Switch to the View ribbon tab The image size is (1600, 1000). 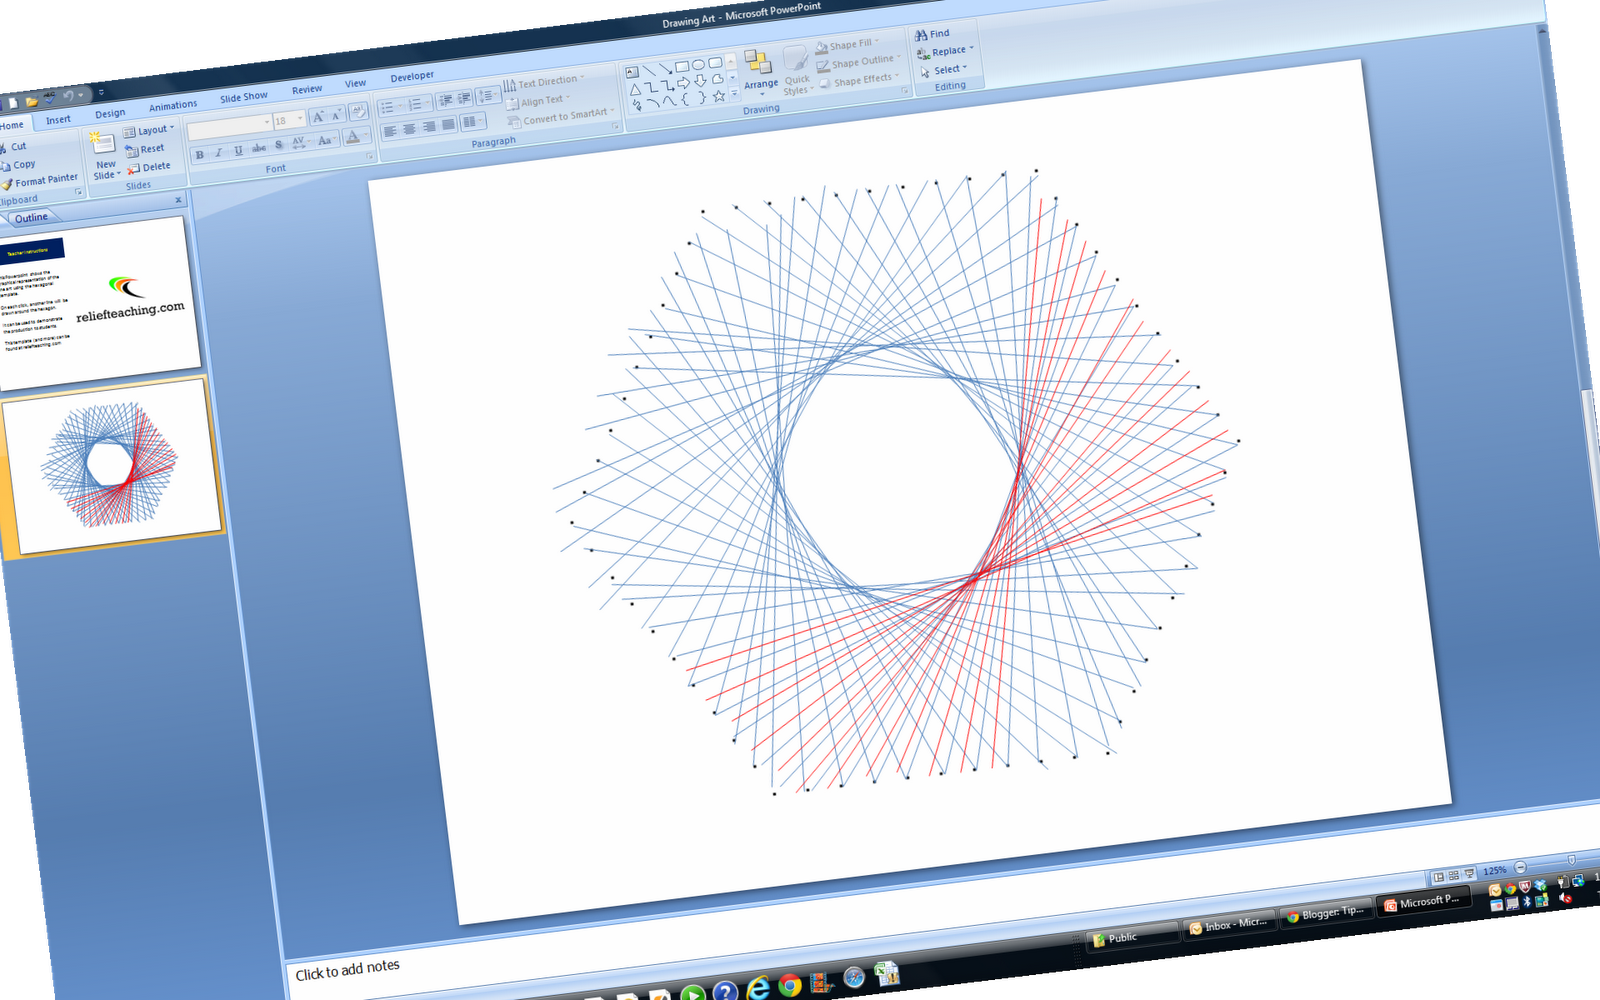pos(356,84)
